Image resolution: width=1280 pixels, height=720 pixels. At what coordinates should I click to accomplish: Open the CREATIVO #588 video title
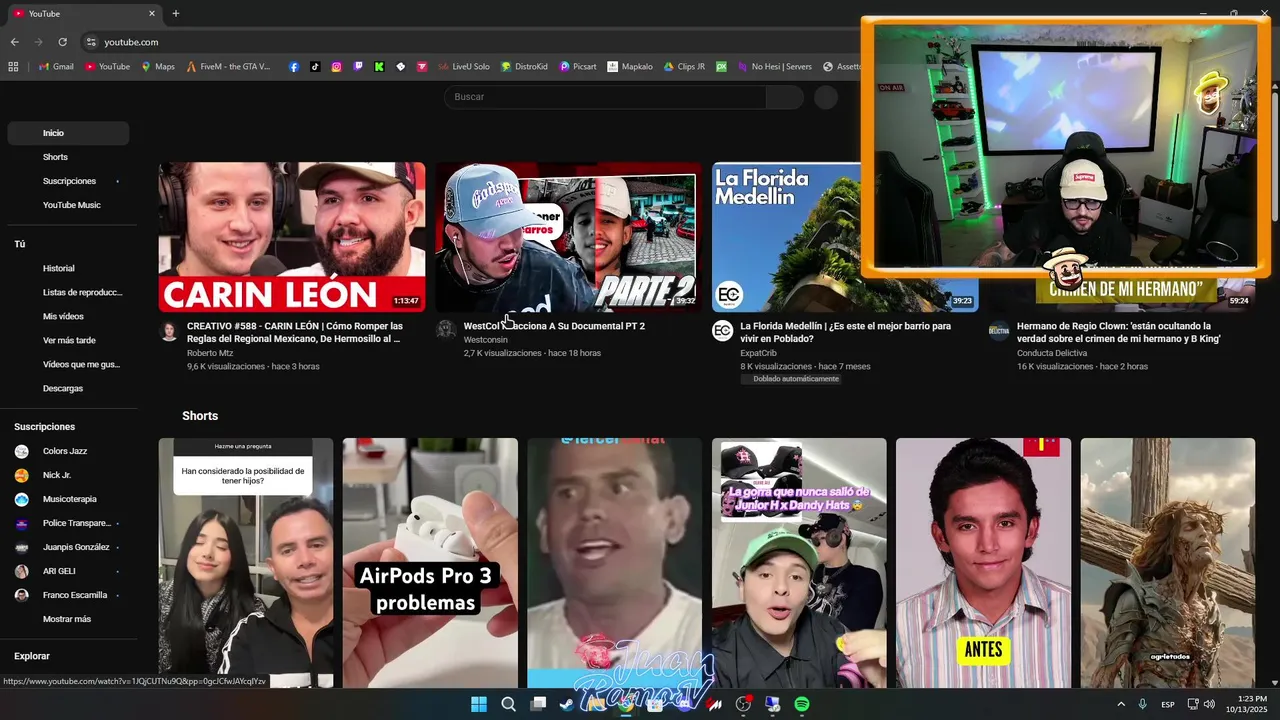(295, 332)
